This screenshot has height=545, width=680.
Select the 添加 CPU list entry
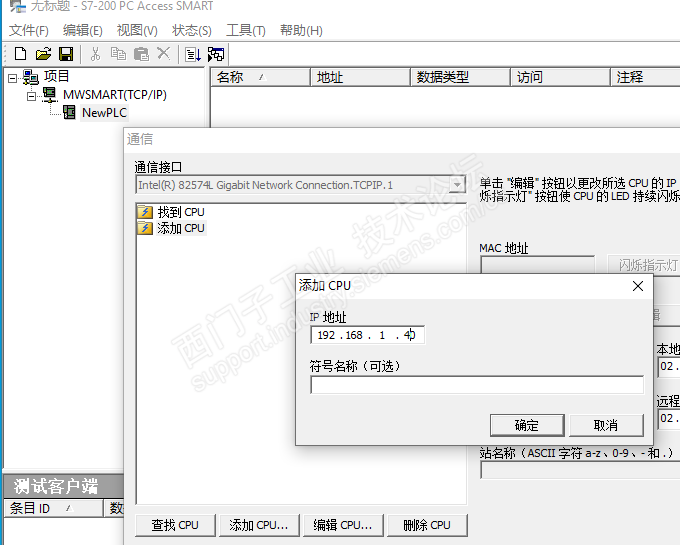[x=180, y=228]
